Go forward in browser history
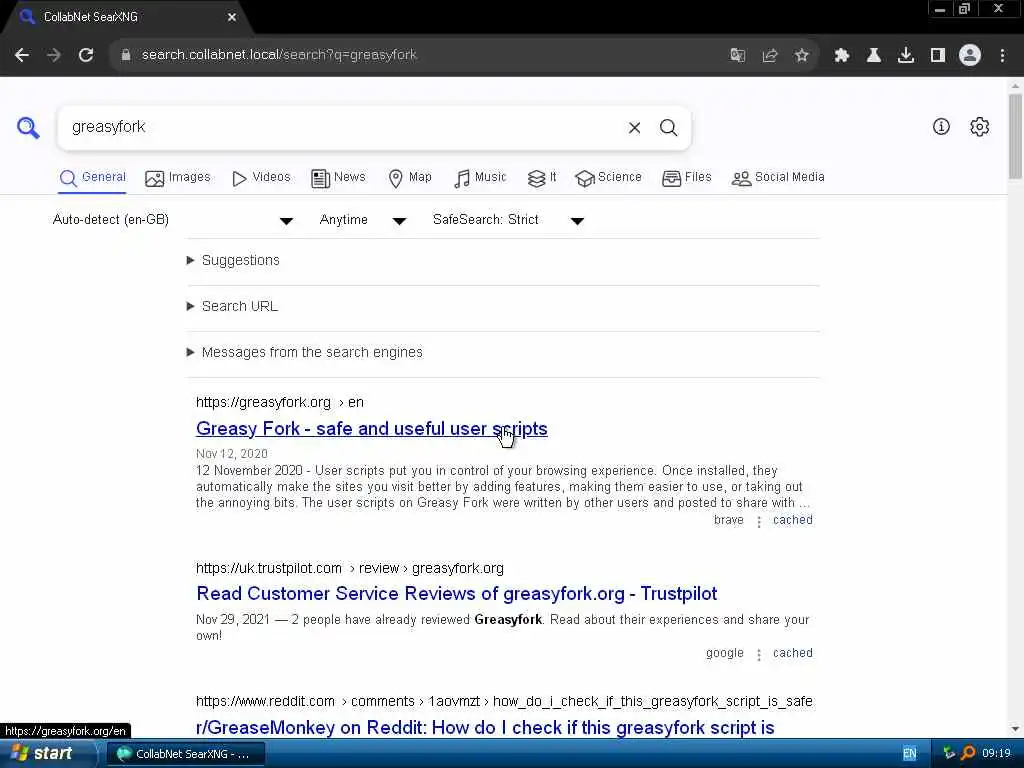 coord(54,55)
